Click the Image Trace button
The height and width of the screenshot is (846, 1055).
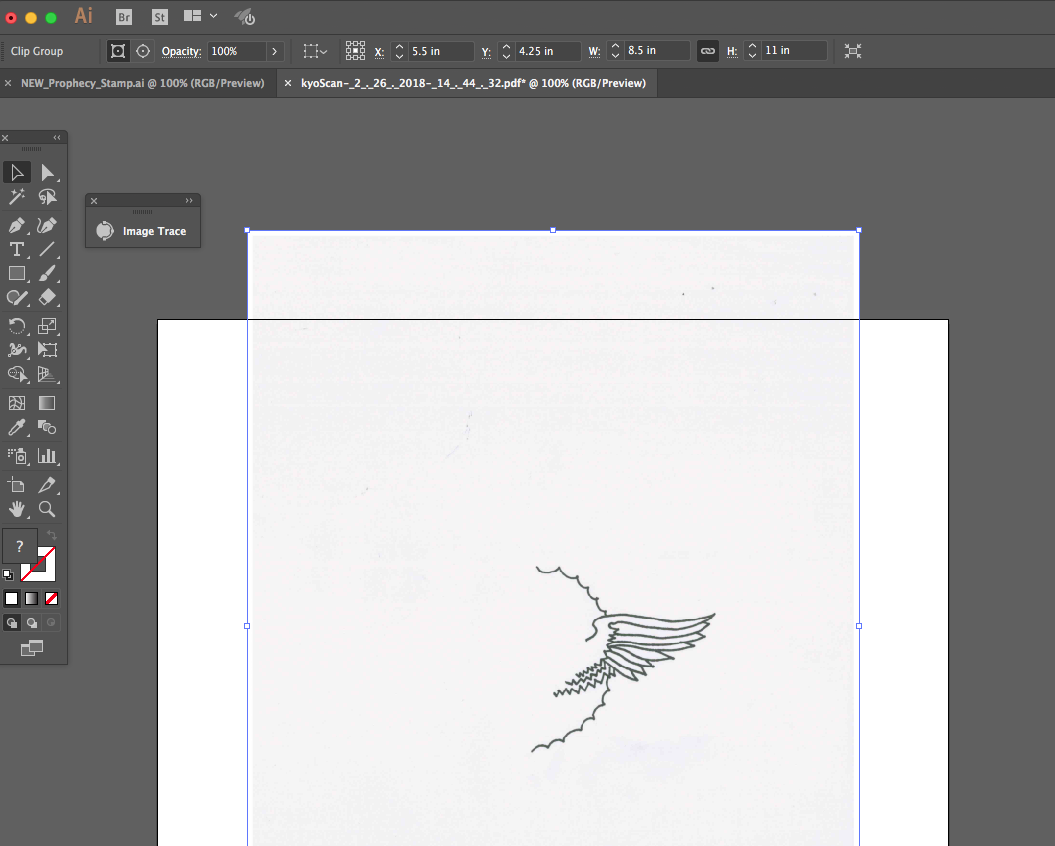142,231
